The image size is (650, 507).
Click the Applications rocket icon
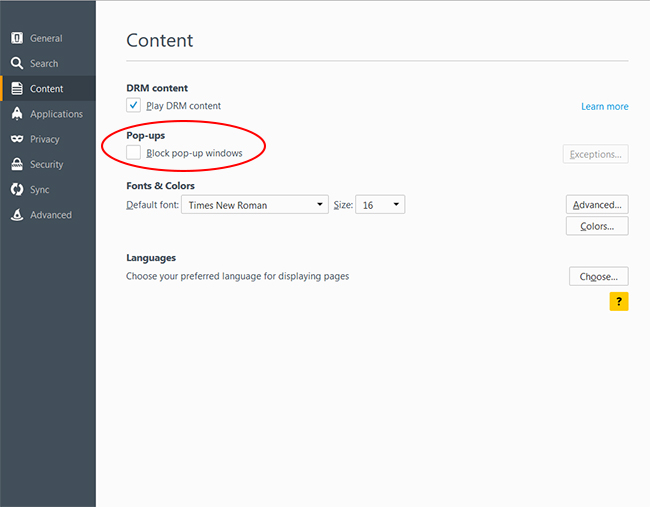tap(17, 114)
